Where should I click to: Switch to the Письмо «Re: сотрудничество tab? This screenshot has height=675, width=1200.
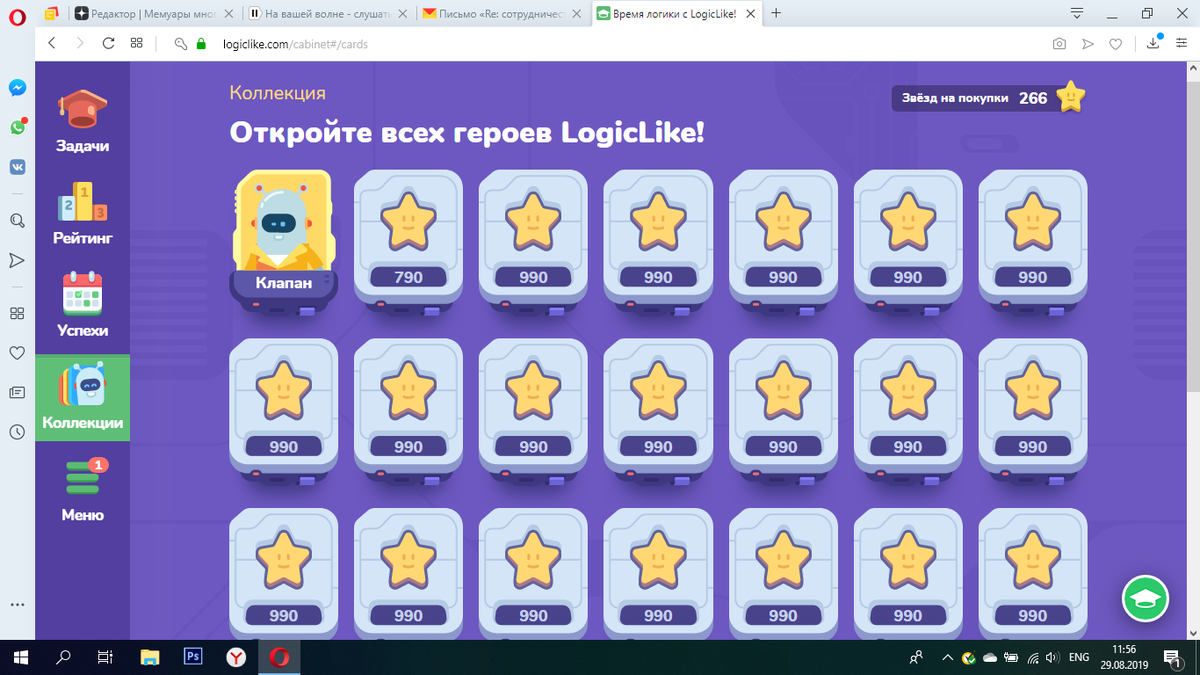(x=502, y=14)
